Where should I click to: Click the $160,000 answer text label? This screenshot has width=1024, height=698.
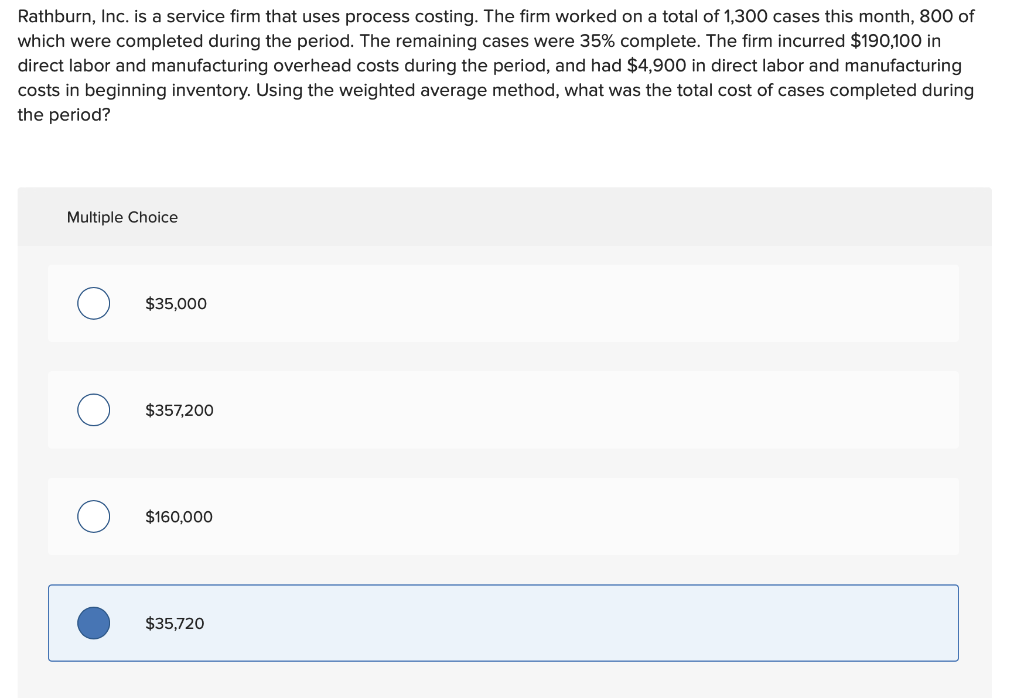coord(180,517)
